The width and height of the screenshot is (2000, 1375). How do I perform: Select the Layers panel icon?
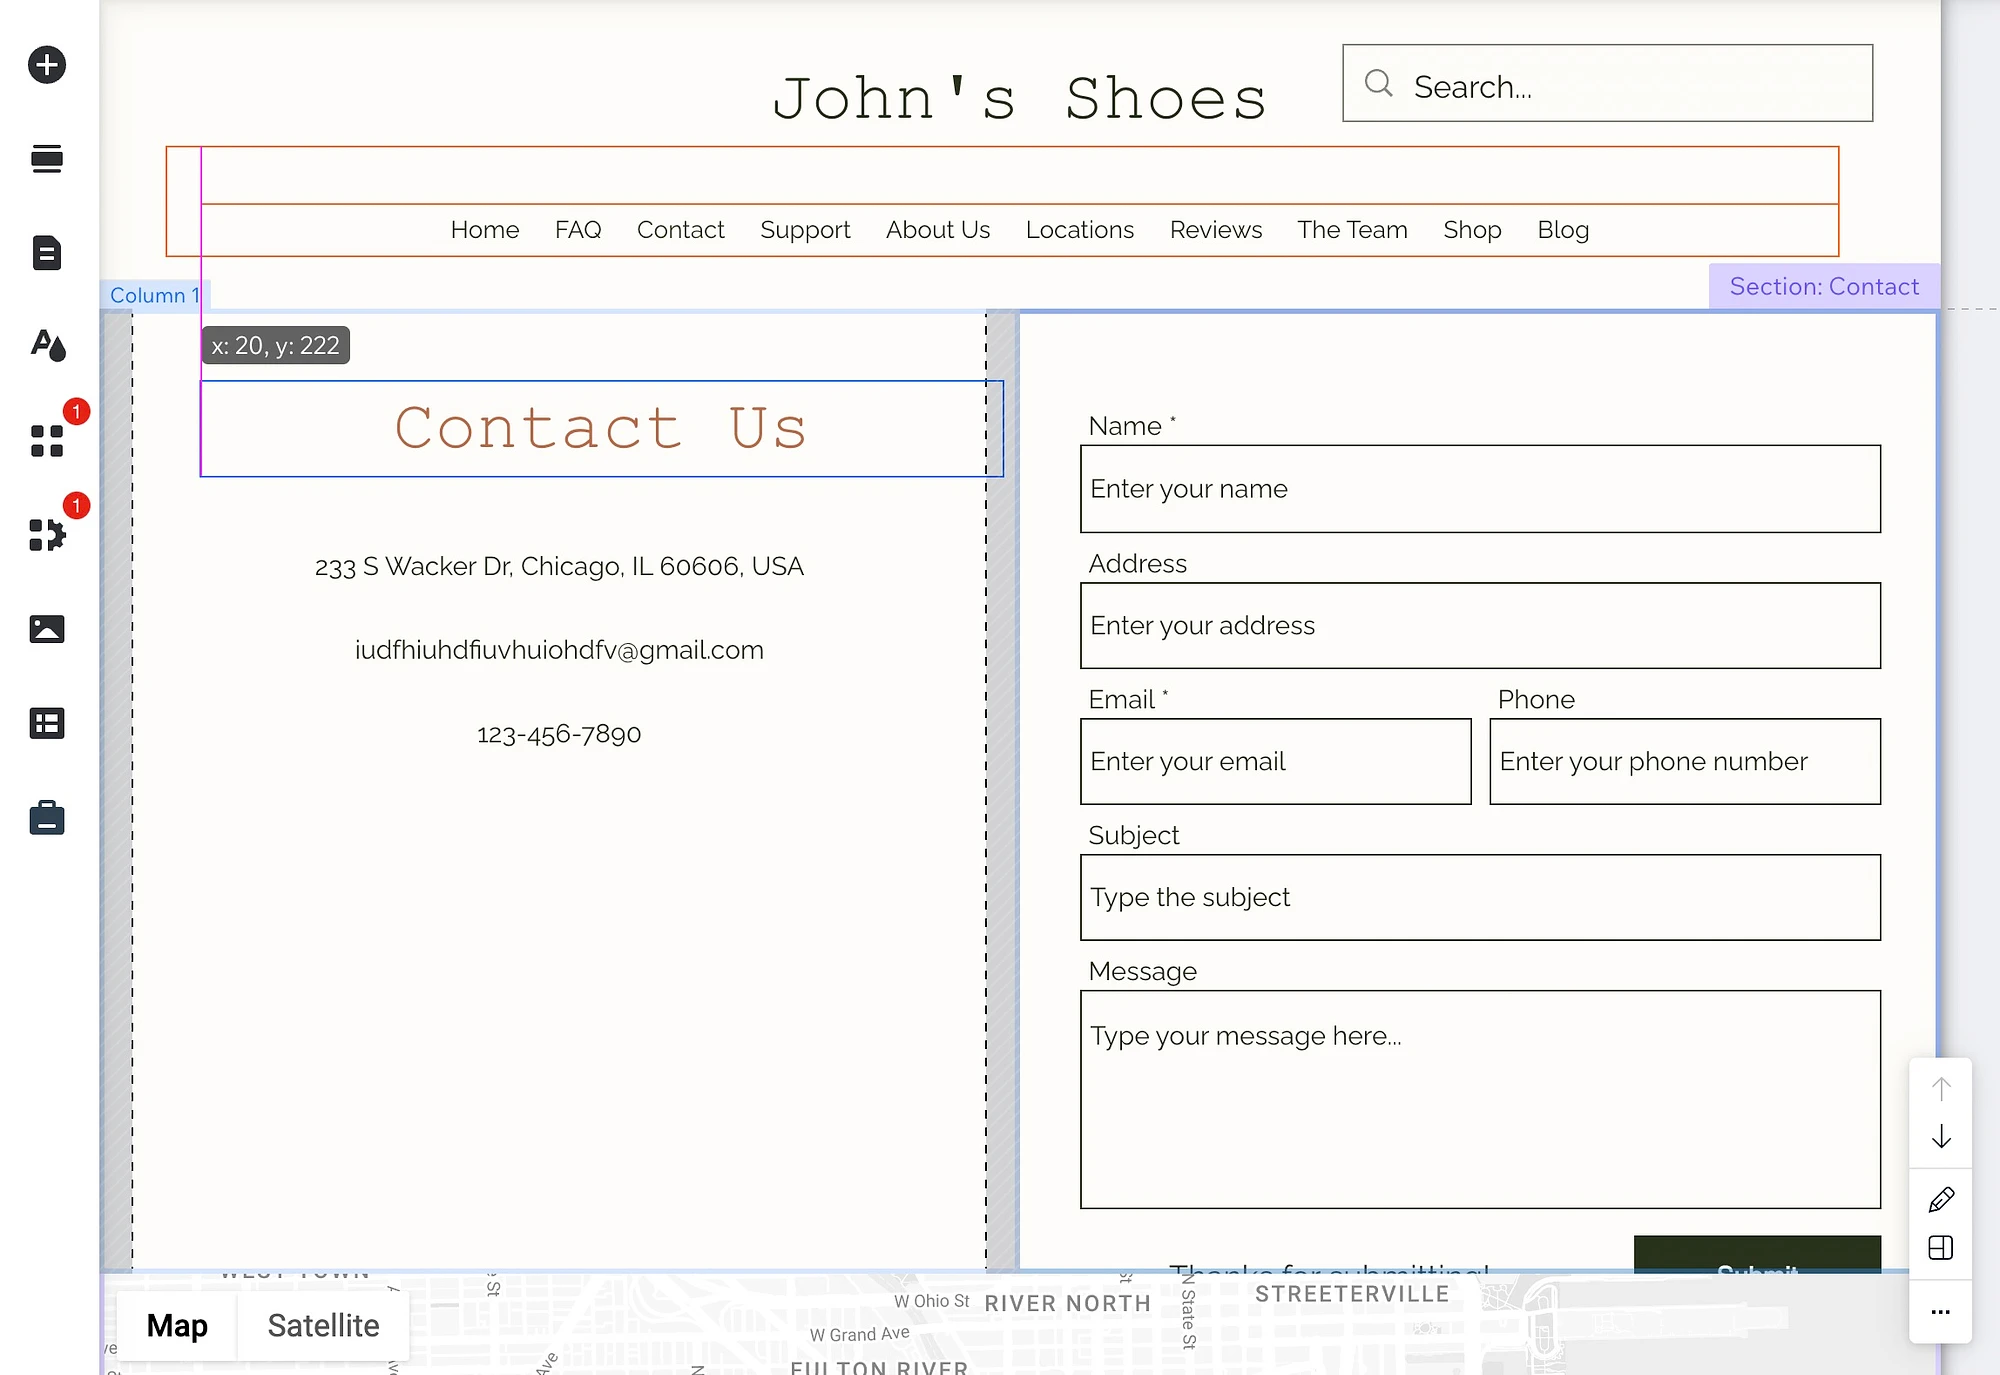tap(44, 160)
